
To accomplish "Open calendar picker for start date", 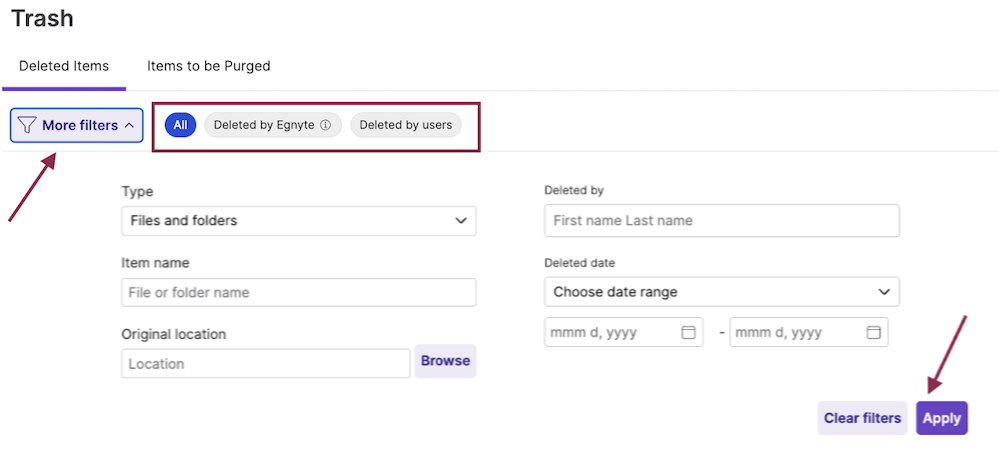I will [x=688, y=333].
